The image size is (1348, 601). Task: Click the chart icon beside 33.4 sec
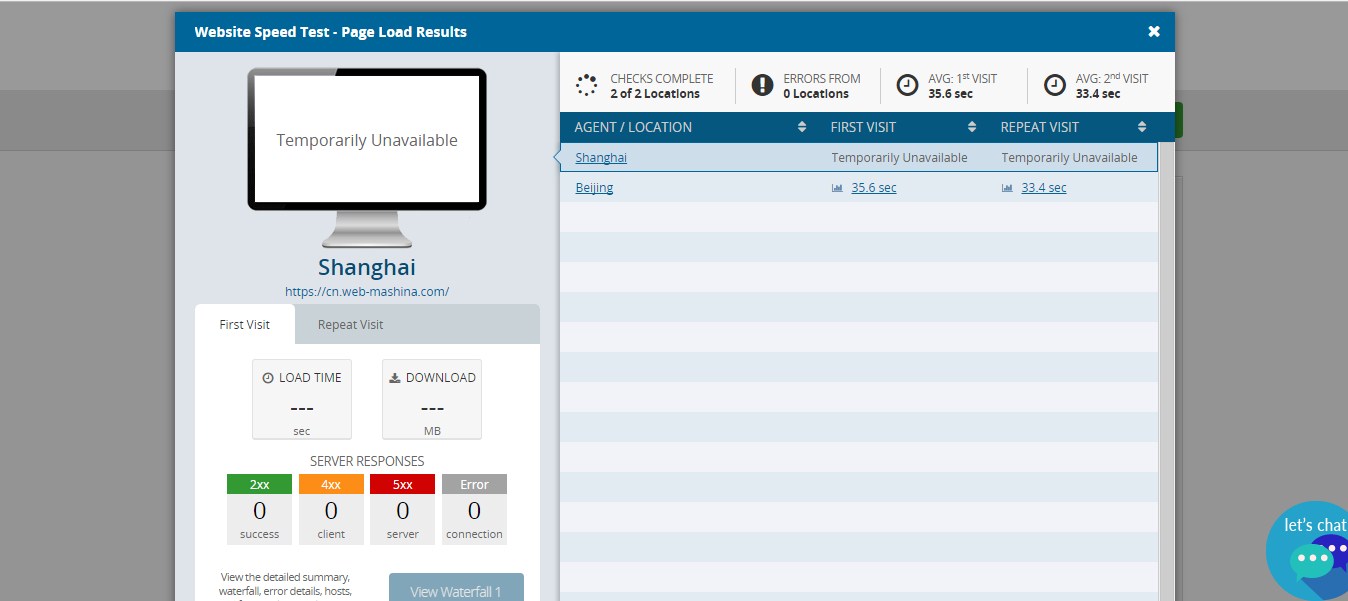pos(1007,188)
